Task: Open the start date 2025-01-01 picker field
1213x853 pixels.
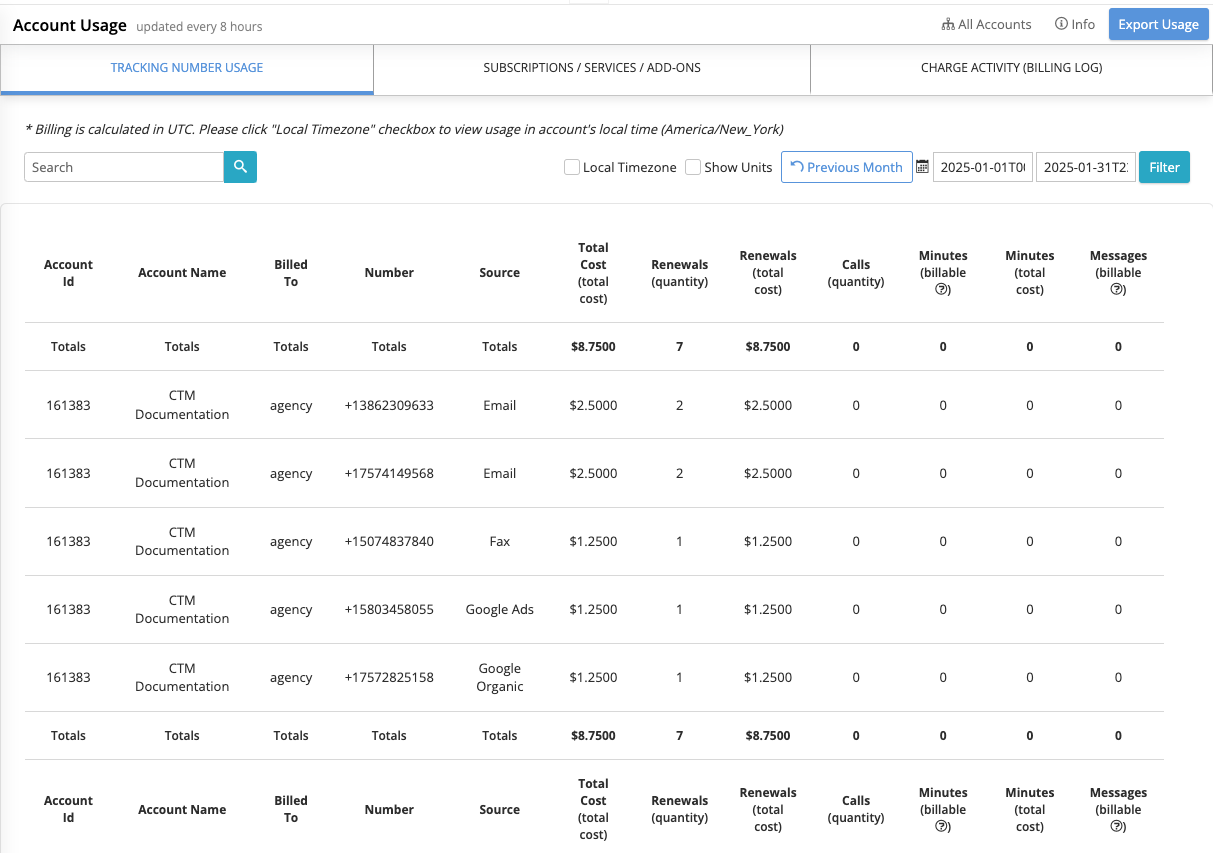Action: coord(982,167)
